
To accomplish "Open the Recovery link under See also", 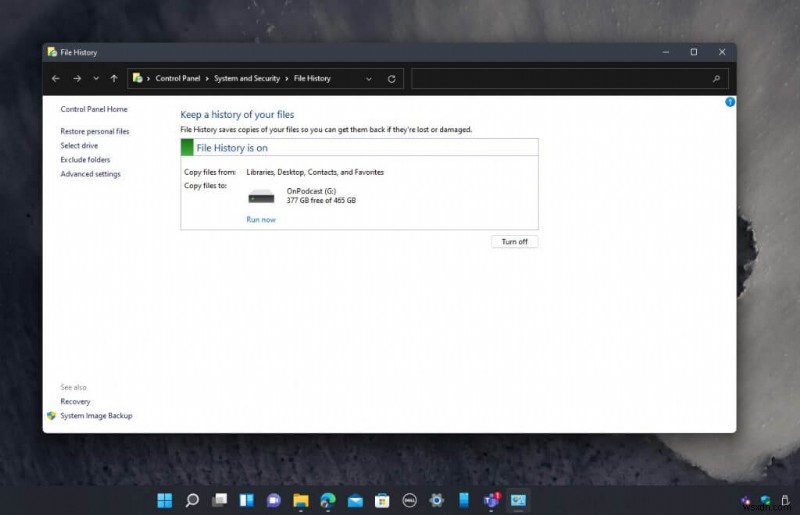I will (75, 402).
